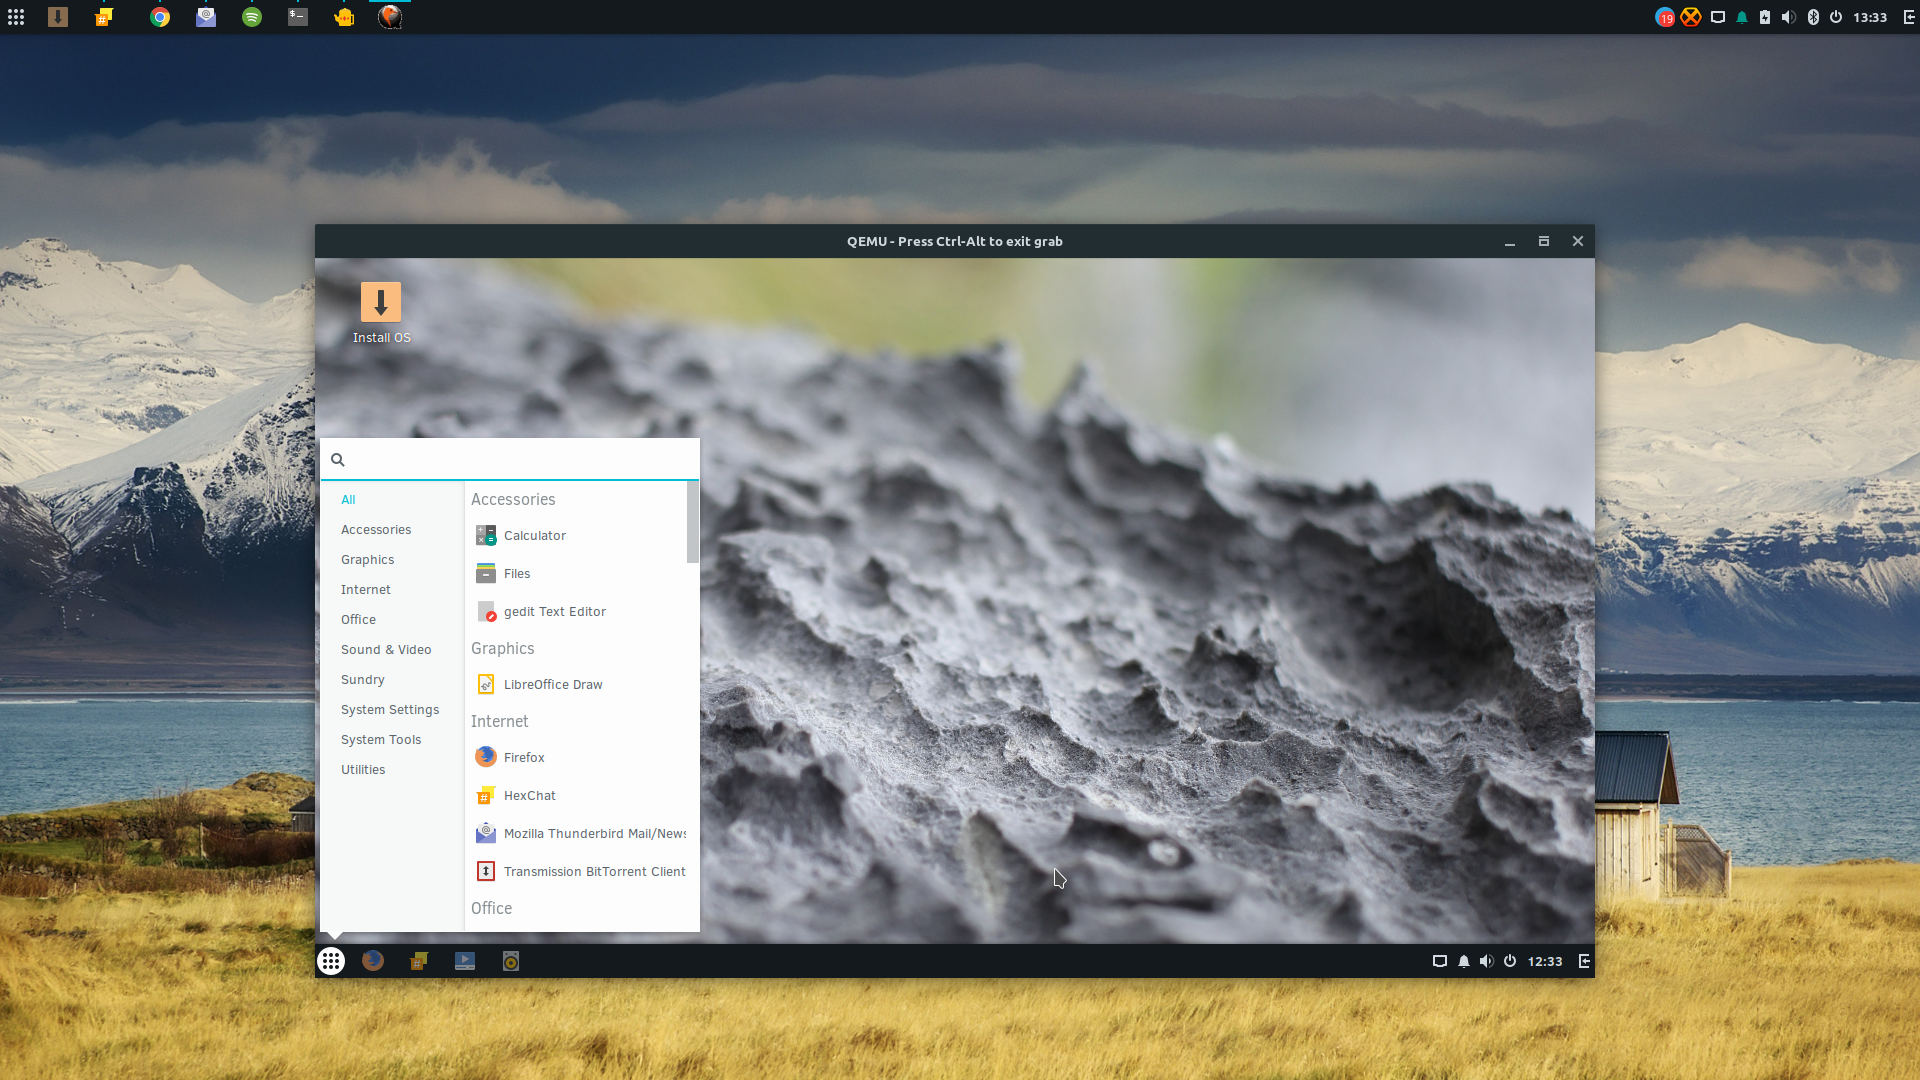
Task: Click the host clock showing 13:33
Action: point(1870,17)
